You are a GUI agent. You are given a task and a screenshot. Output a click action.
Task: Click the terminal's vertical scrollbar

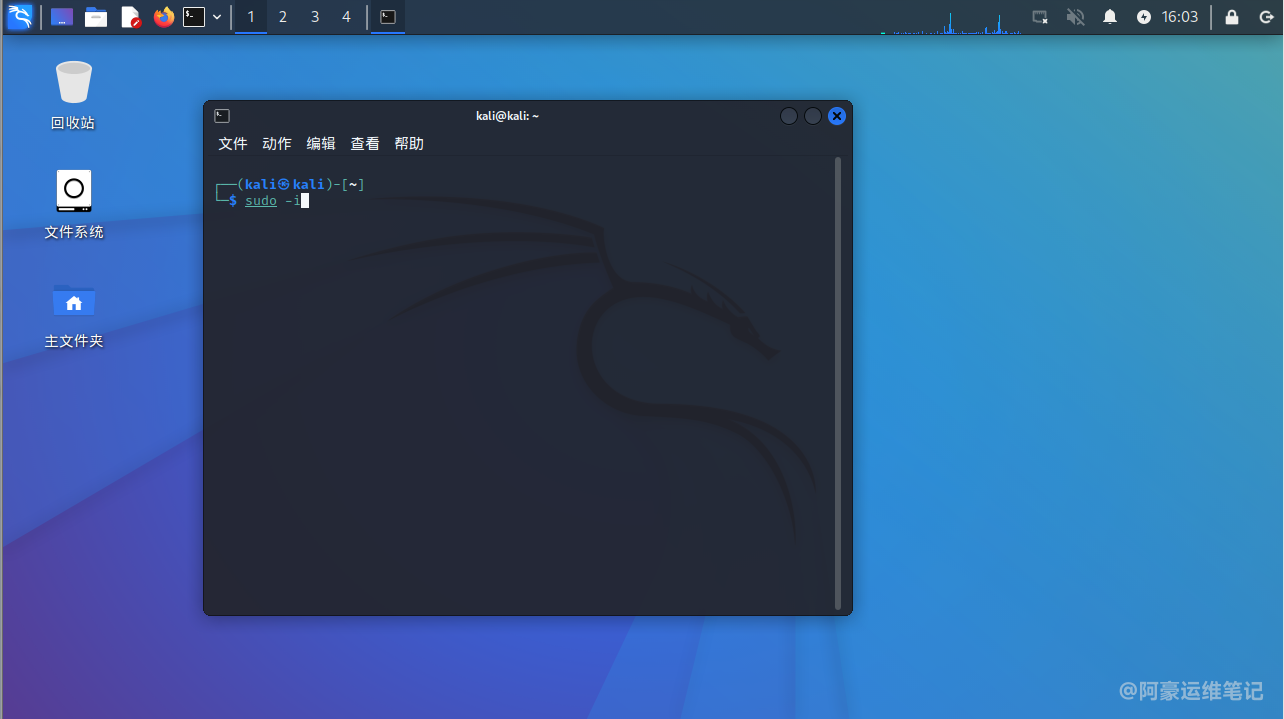tap(838, 382)
